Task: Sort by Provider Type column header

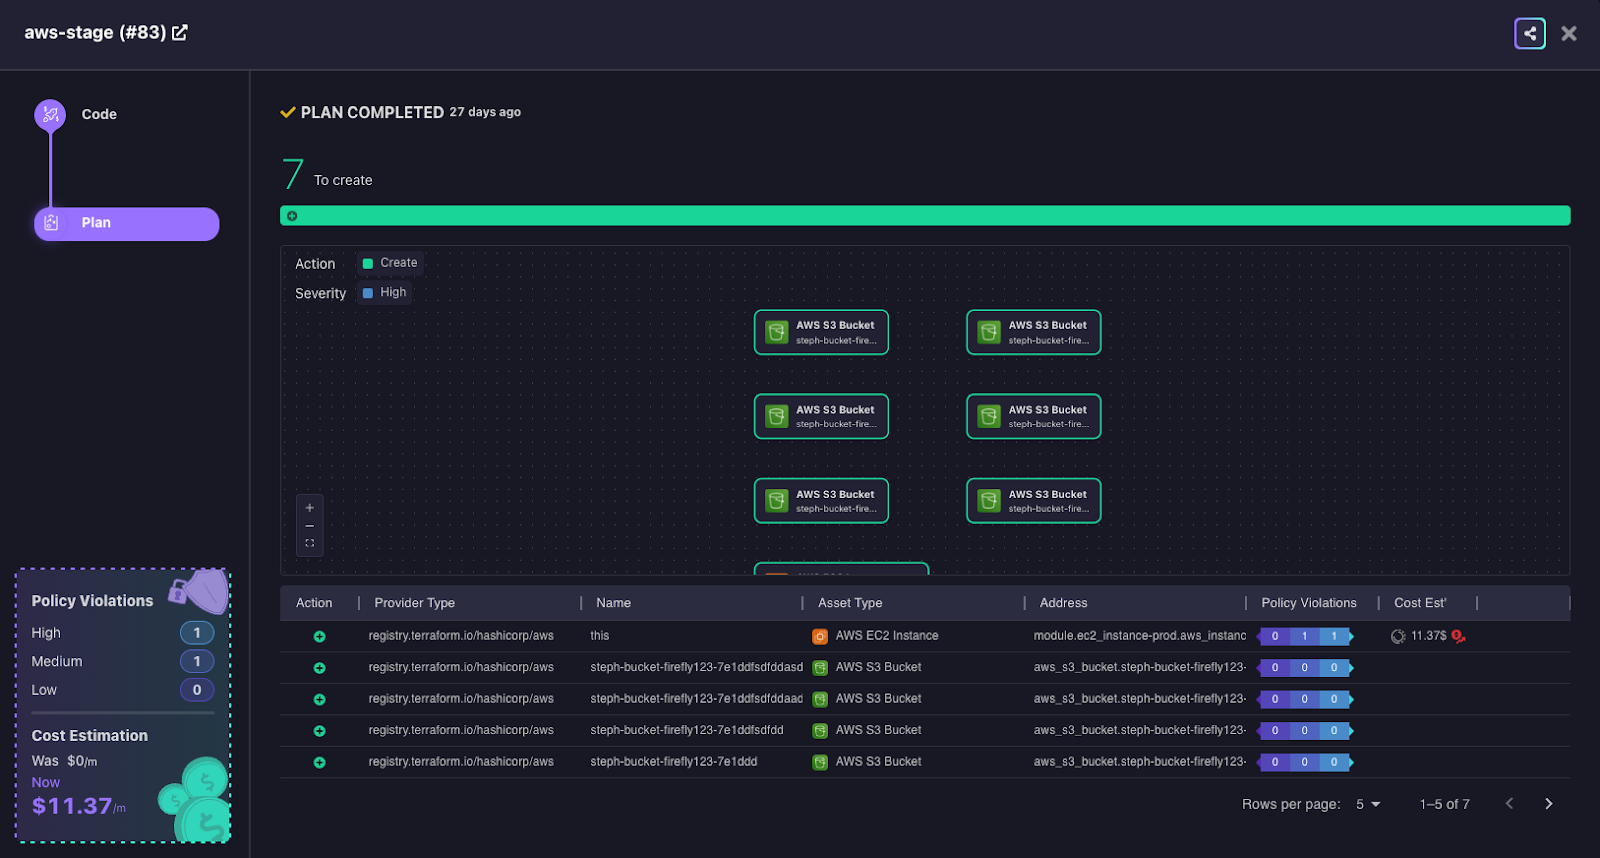Action: point(414,603)
